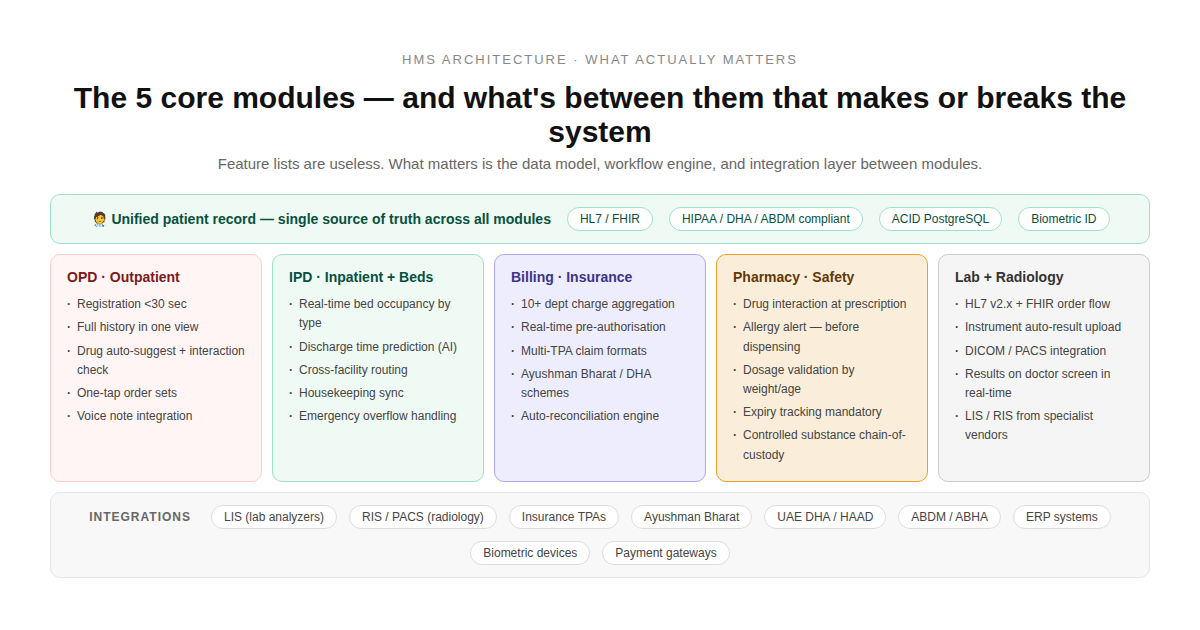Click 'Full history in one view' bullet
The image size is (1200, 630).
[138, 327]
